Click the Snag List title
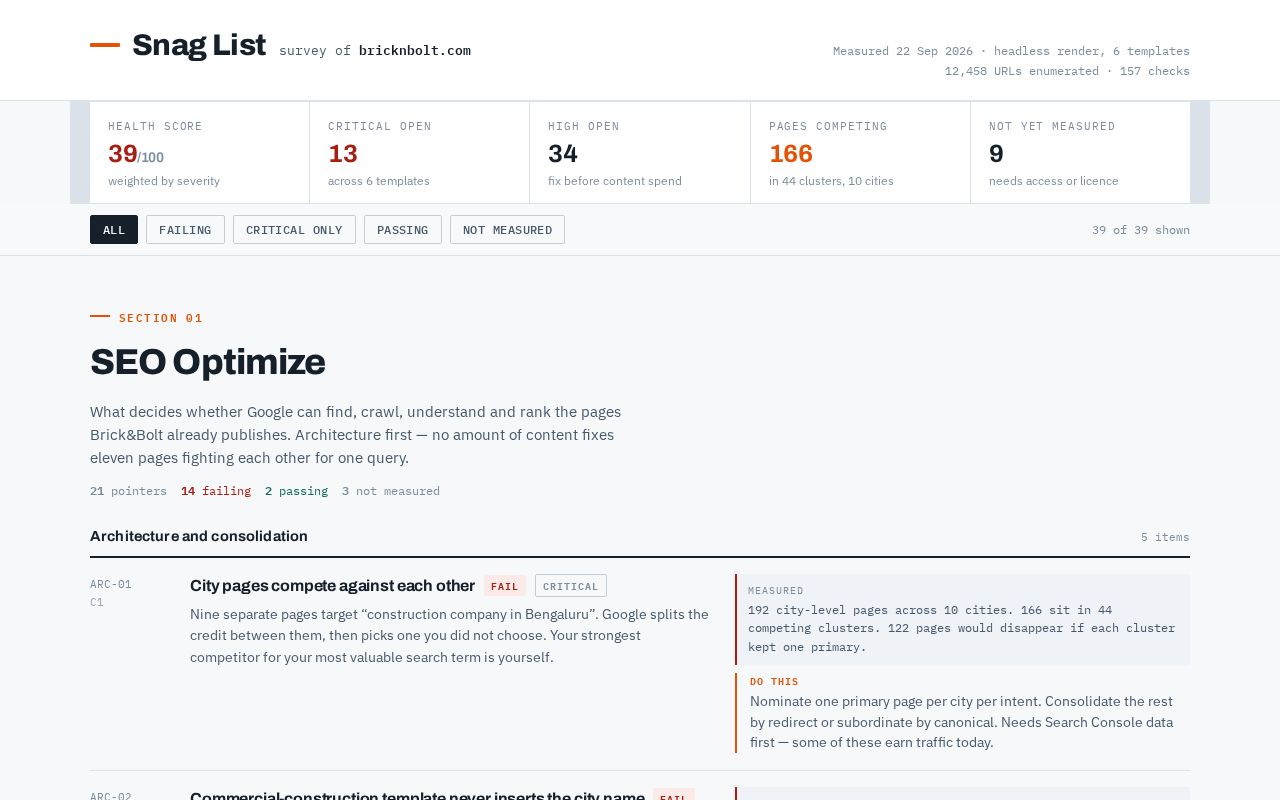Screen dimensions: 1280x800 (x=199, y=45)
